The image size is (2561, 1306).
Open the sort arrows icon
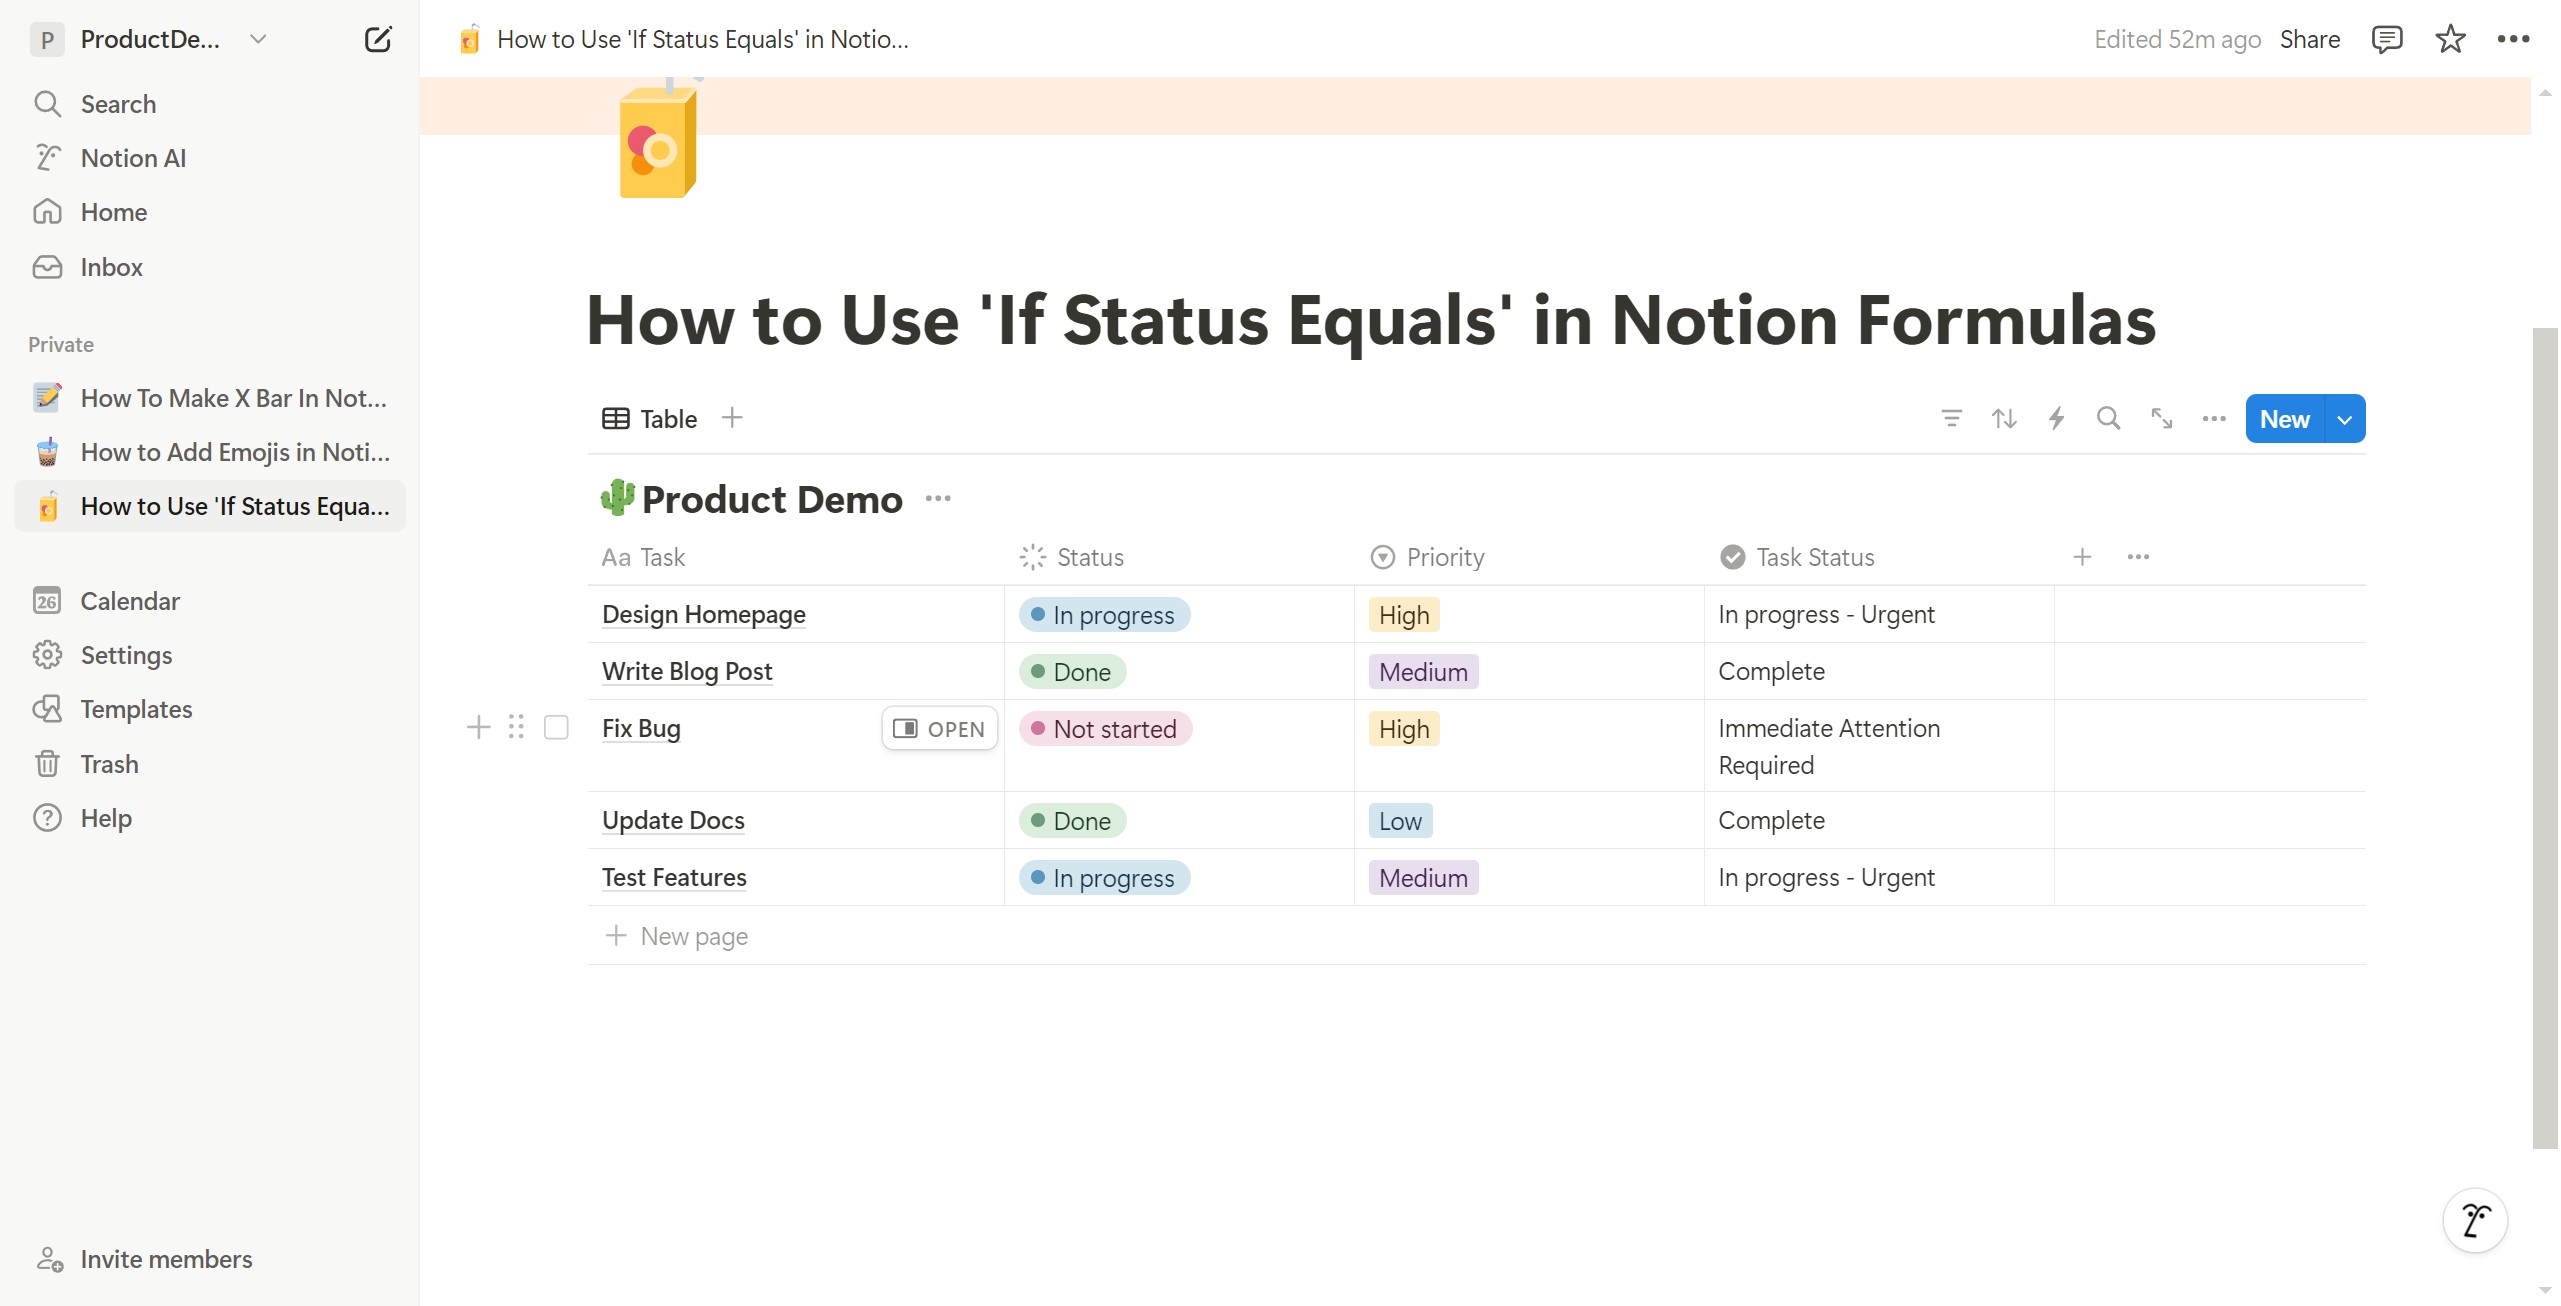[x=2004, y=418]
